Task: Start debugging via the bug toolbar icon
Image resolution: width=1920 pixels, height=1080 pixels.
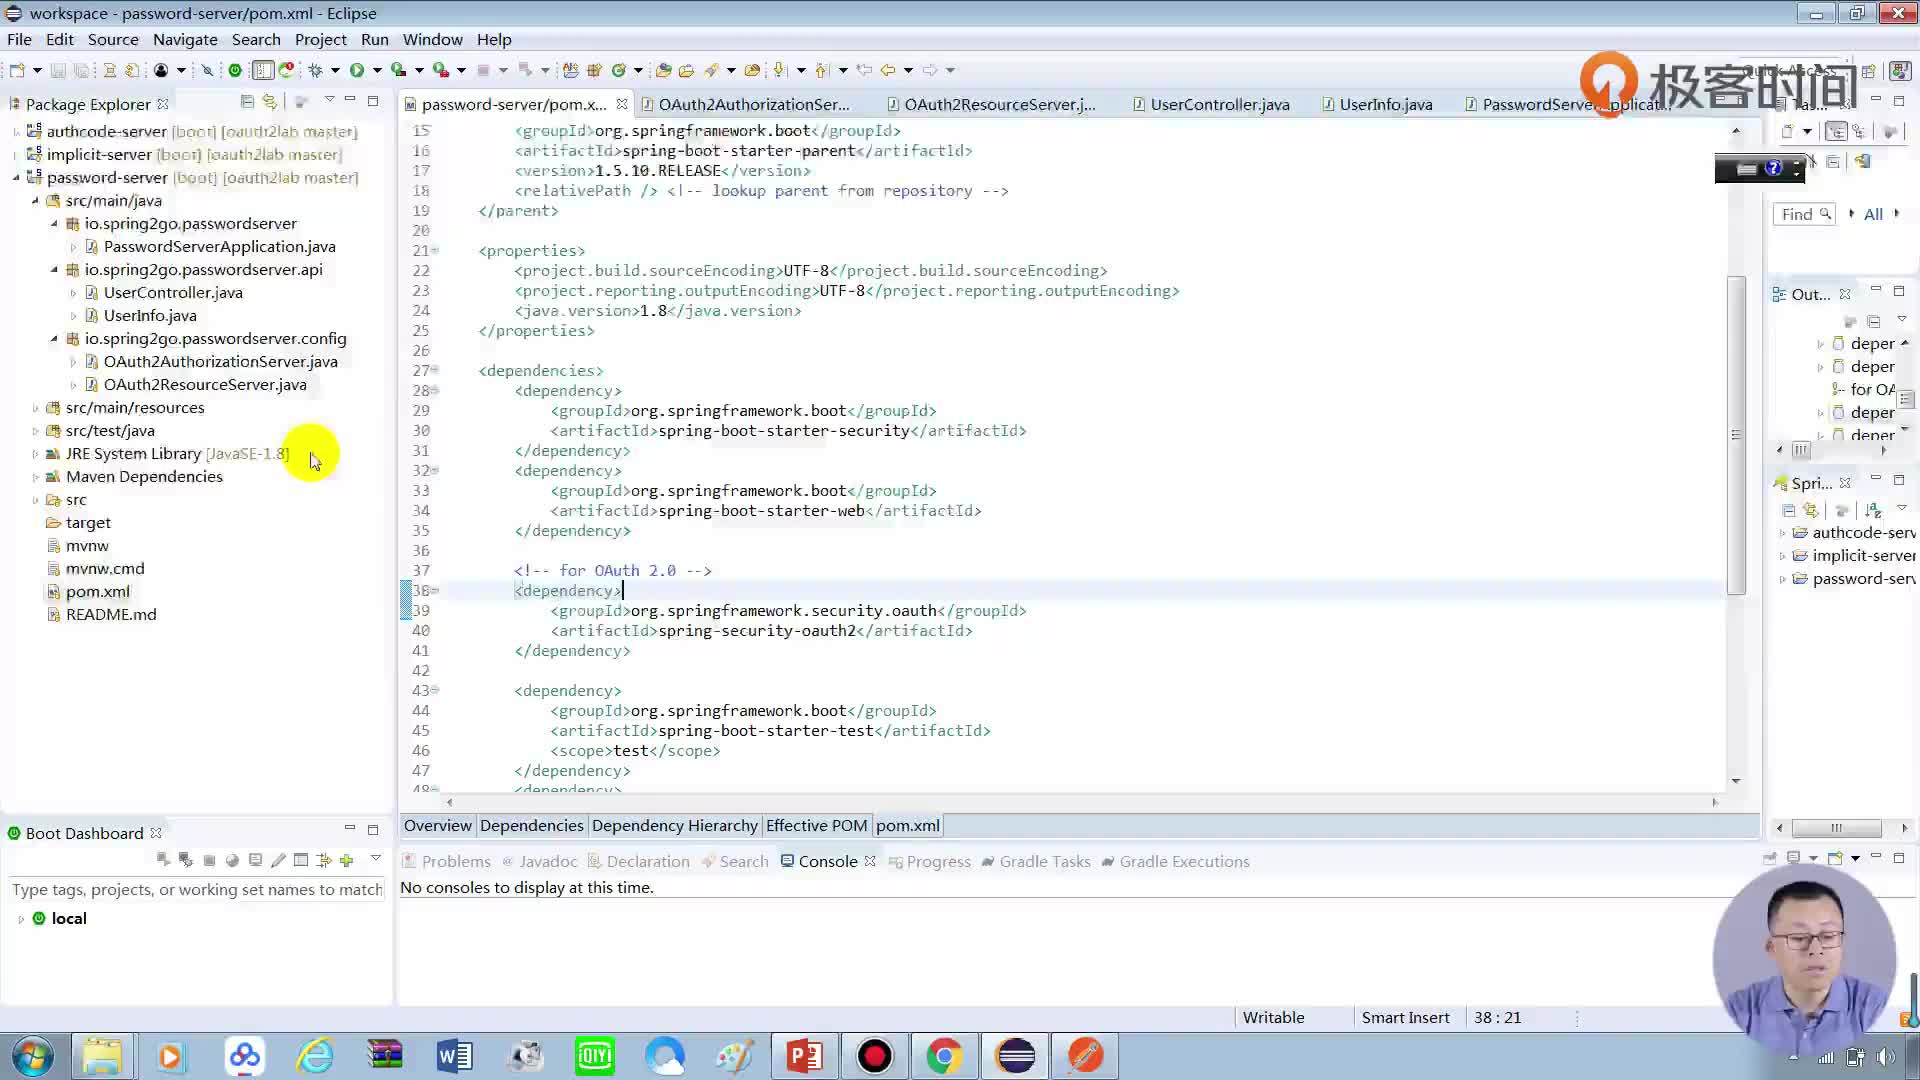Action: coord(316,70)
